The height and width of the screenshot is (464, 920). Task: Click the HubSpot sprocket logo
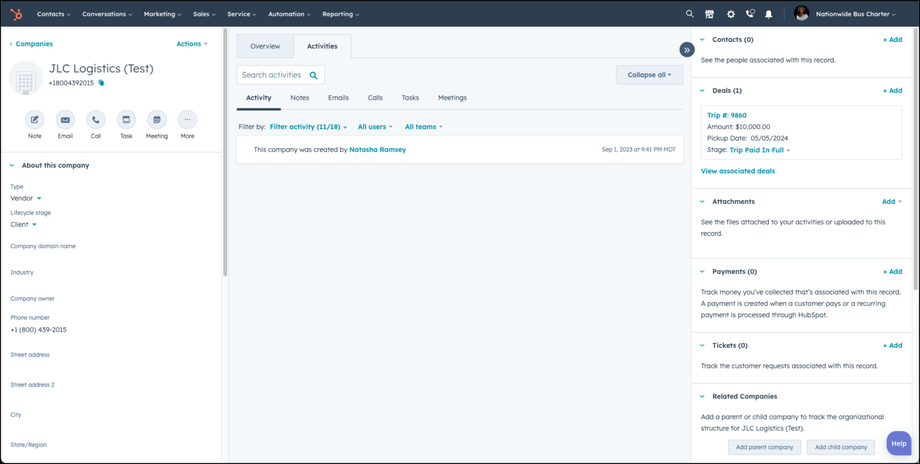16,14
